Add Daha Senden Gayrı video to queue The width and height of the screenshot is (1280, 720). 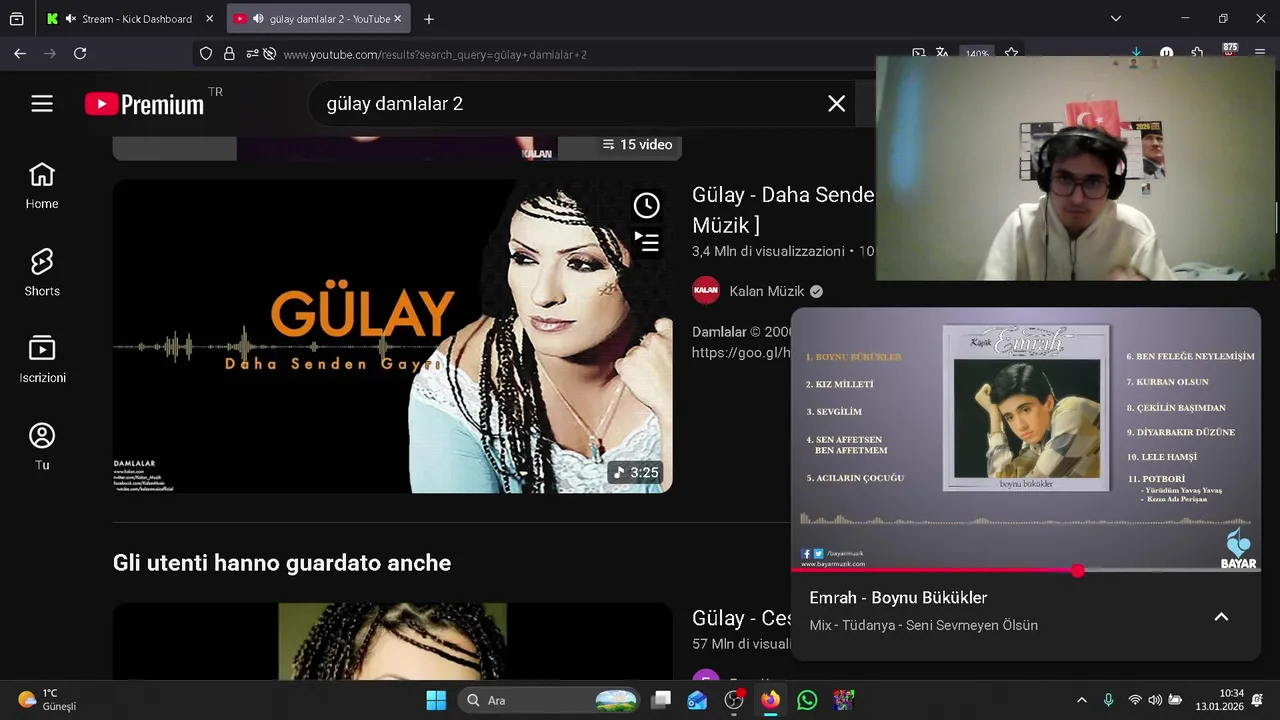(647, 241)
